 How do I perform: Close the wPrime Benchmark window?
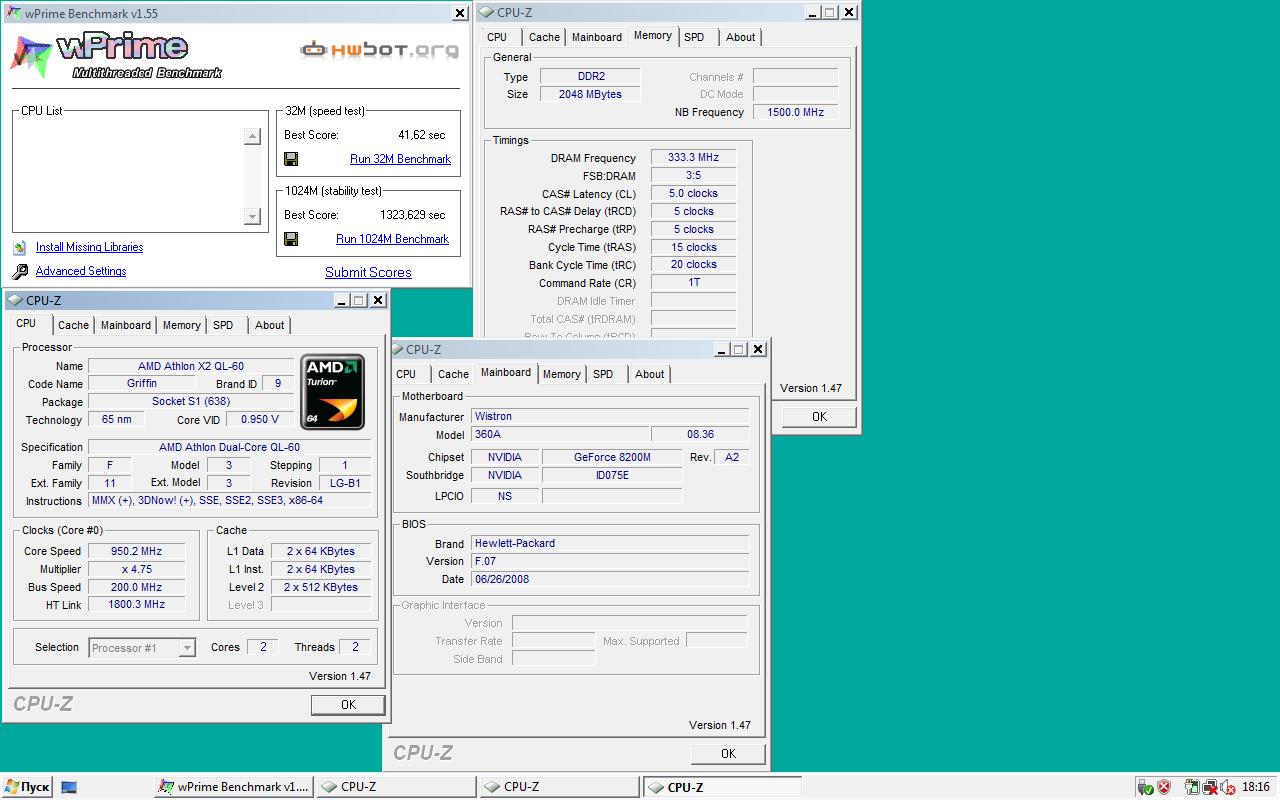pyautogui.click(x=460, y=13)
